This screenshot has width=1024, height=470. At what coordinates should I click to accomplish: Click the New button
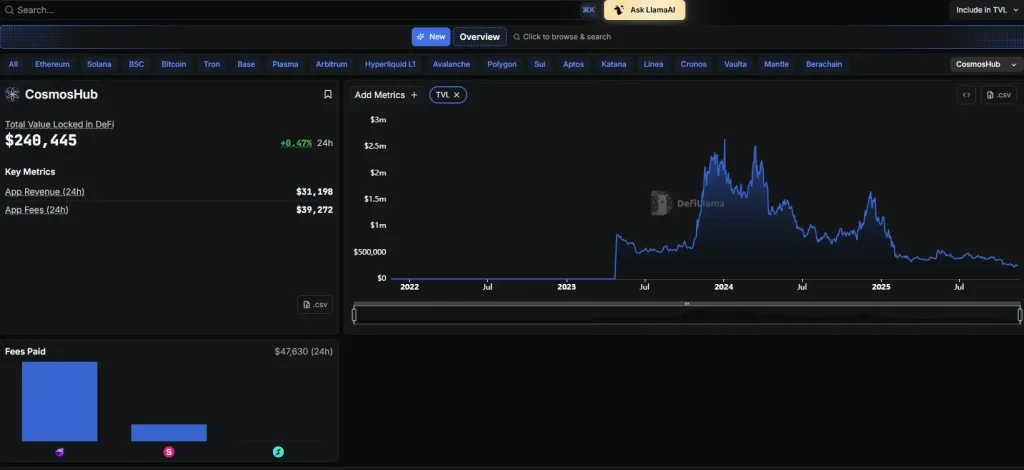point(431,37)
